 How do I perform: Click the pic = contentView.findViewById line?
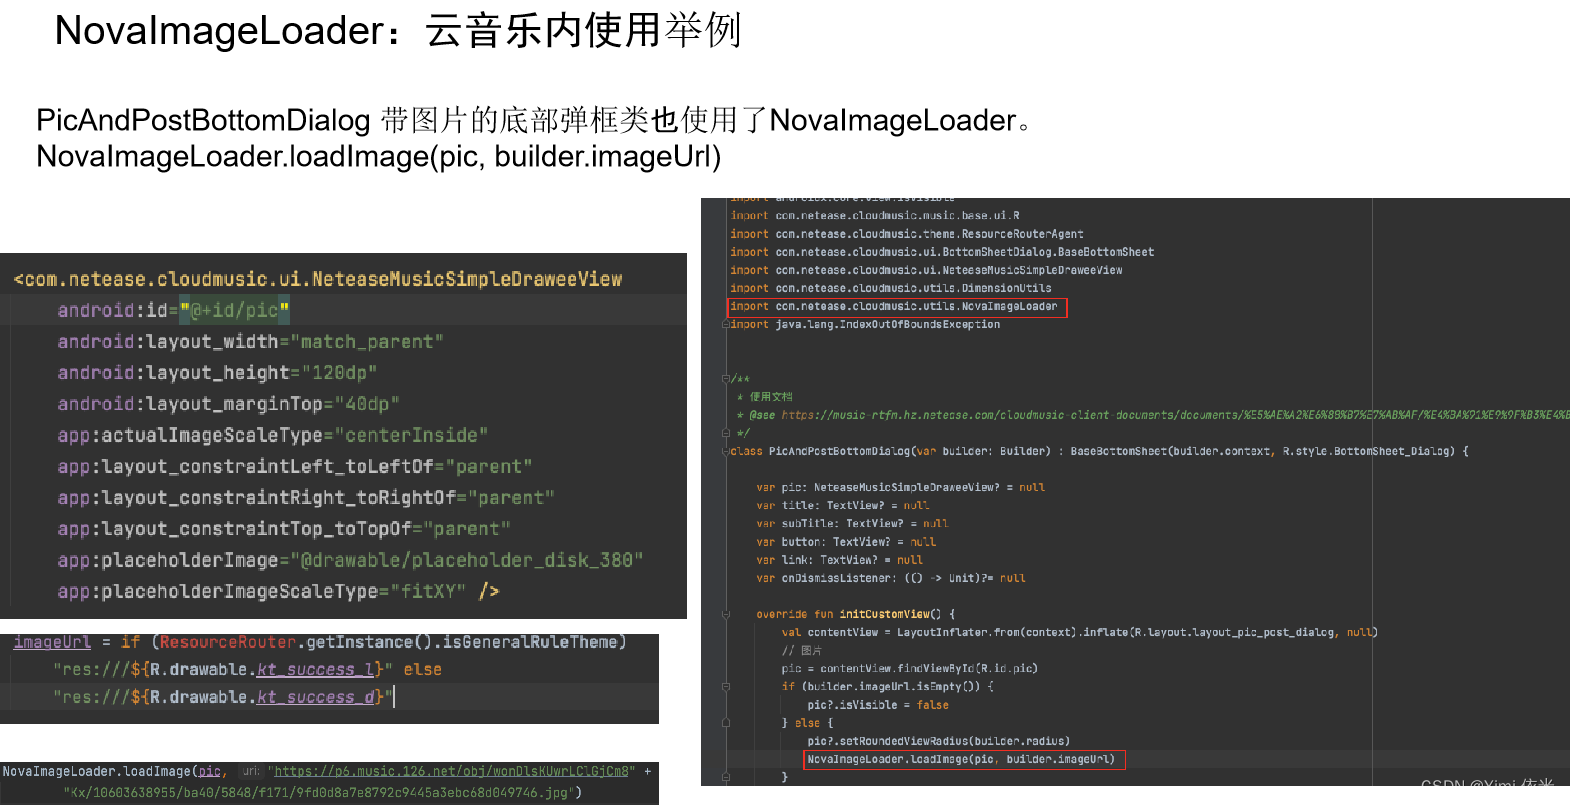[x=910, y=669]
